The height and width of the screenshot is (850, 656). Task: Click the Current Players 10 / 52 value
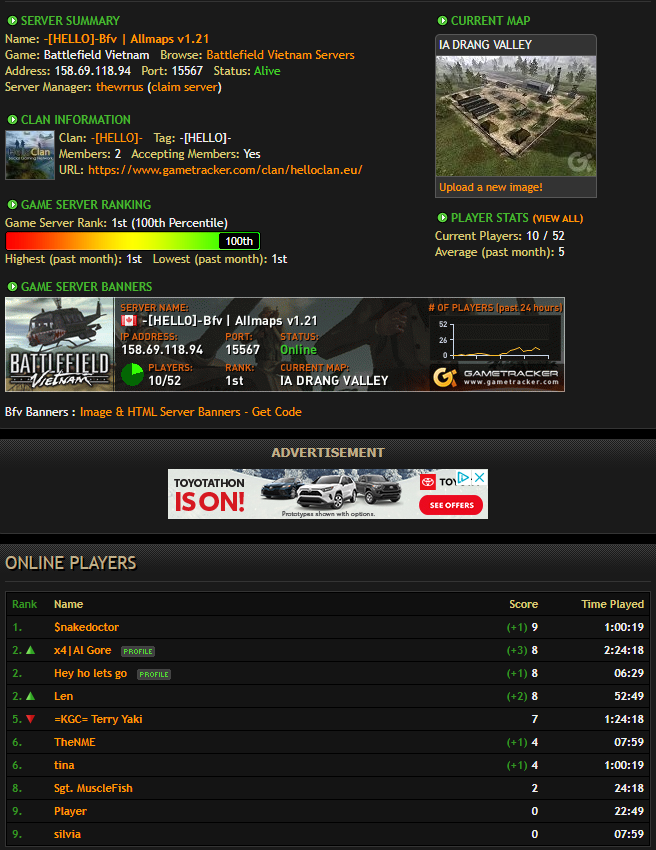545,236
